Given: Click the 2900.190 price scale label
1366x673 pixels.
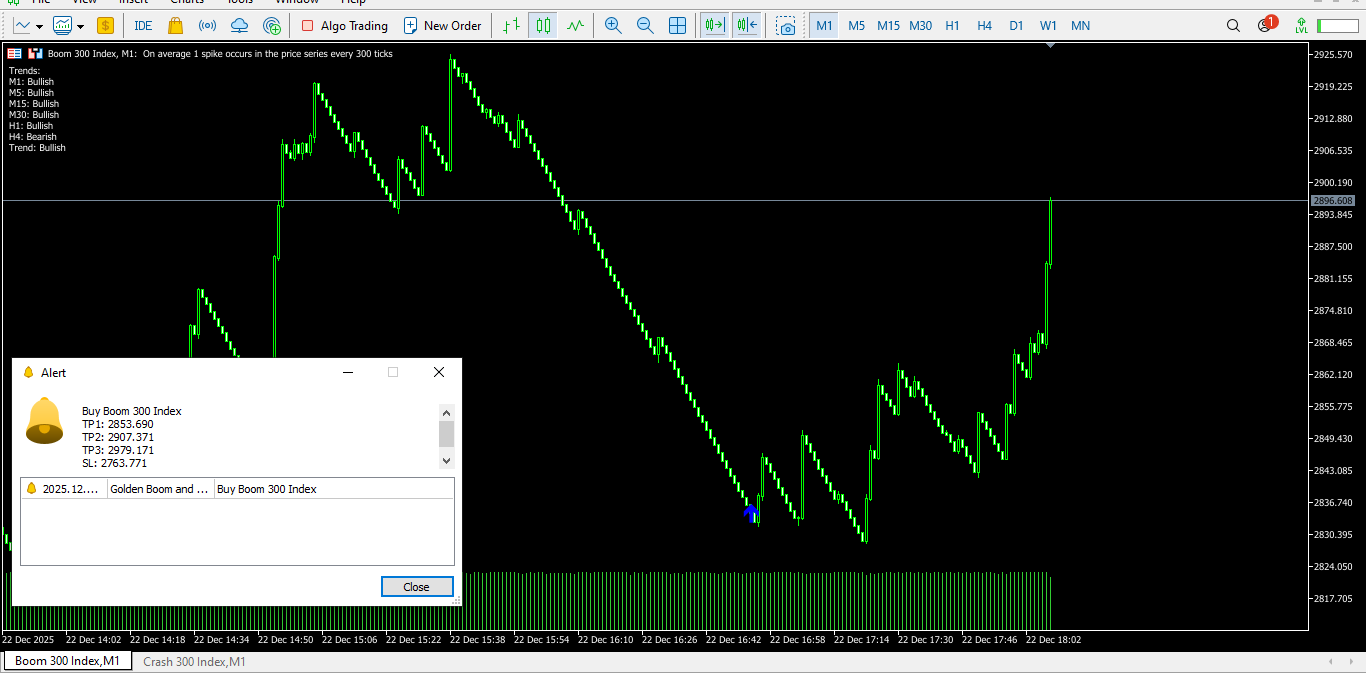Looking at the screenshot, I should tap(1332, 183).
